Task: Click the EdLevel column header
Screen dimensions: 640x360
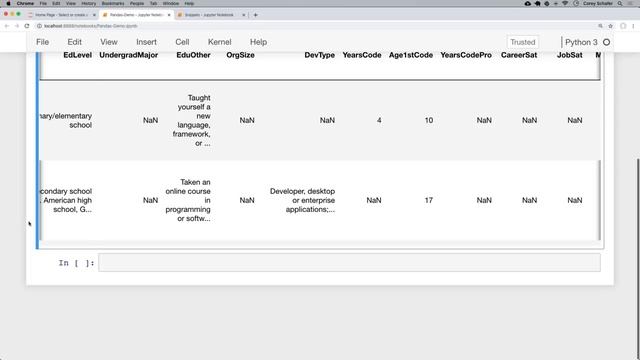Action: [x=78, y=55]
